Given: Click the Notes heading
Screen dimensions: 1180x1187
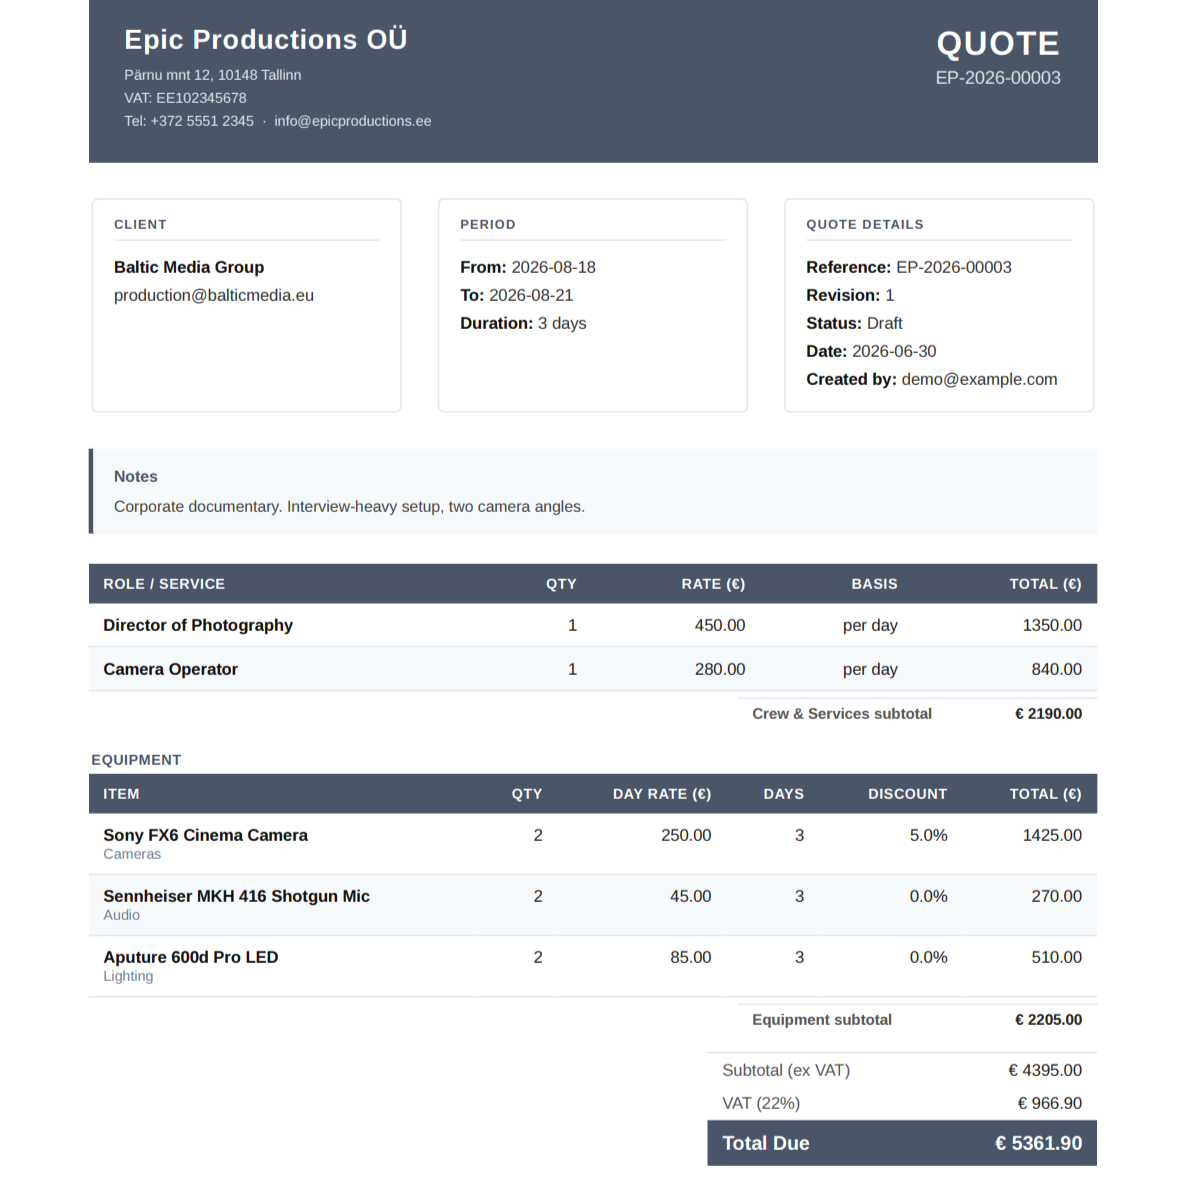Looking at the screenshot, I should 135,477.
